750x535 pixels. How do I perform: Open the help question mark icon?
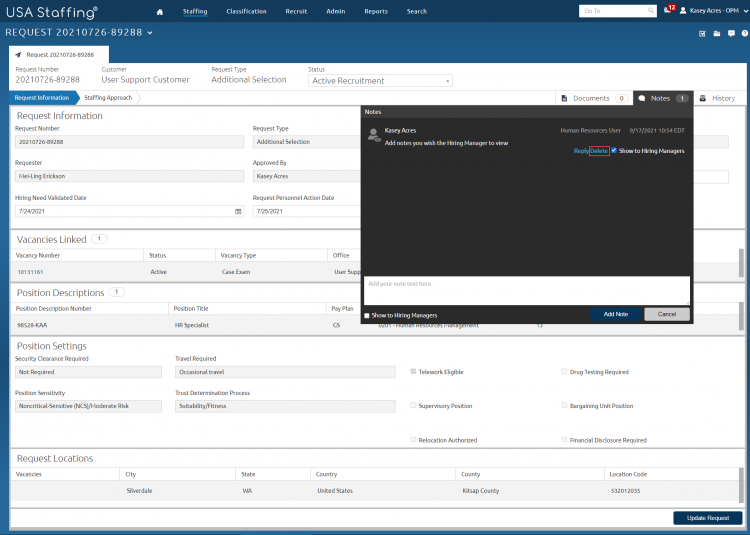[745, 33]
